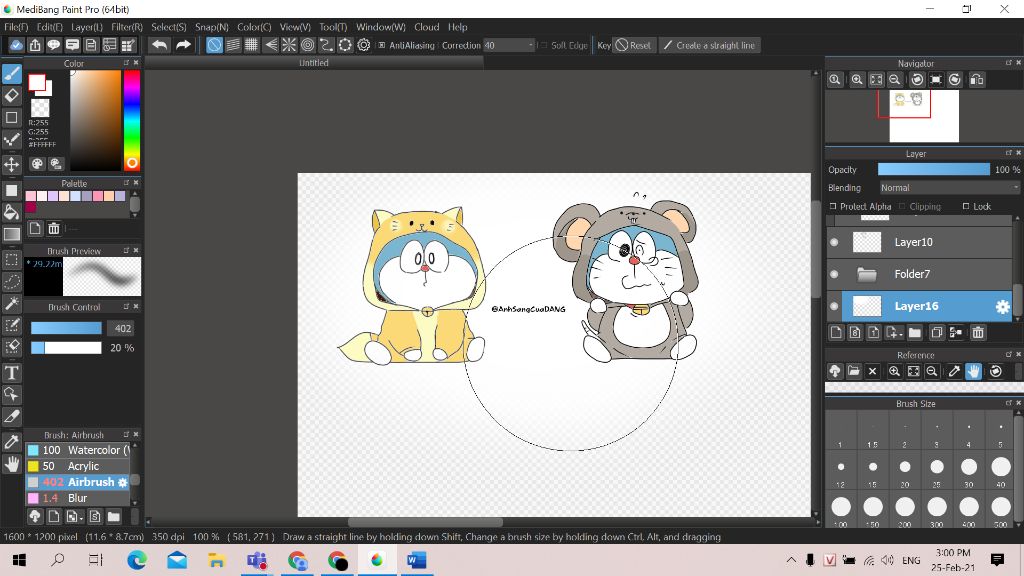Select the Eyedropper tool
The width and height of the screenshot is (1024, 576).
tap(12, 441)
